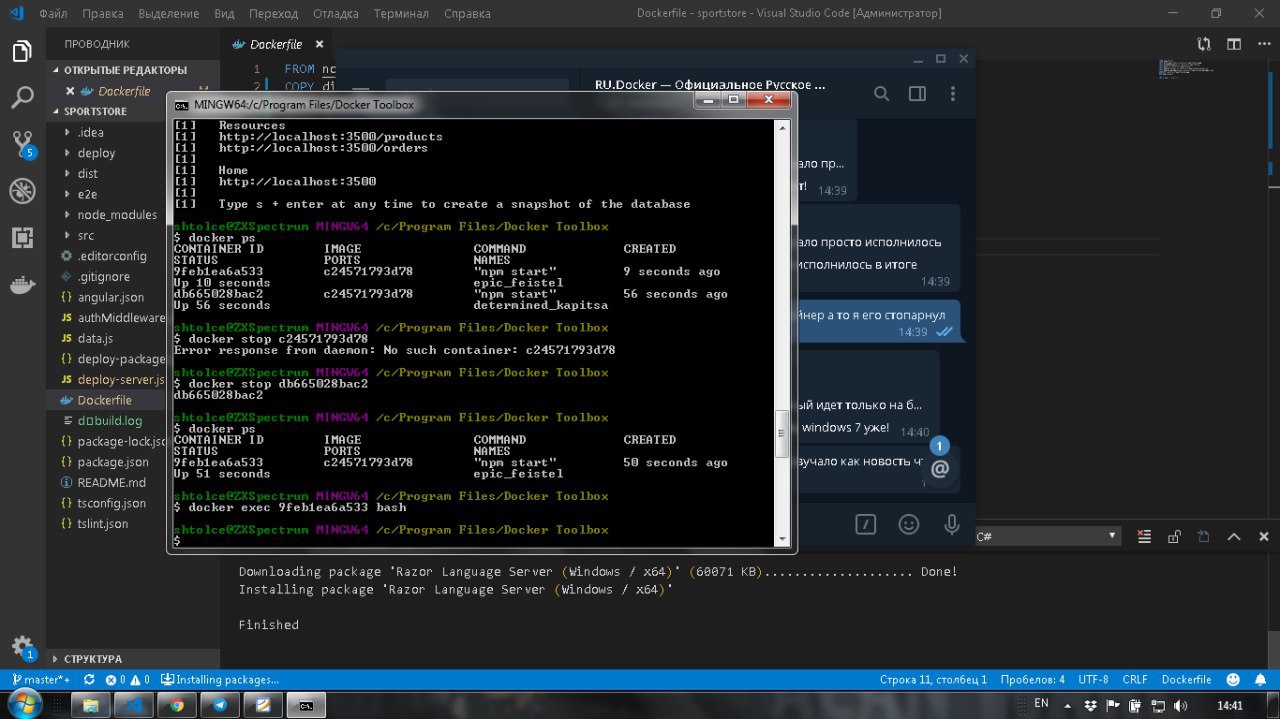Open the Debug view in the activity bar

point(22,191)
